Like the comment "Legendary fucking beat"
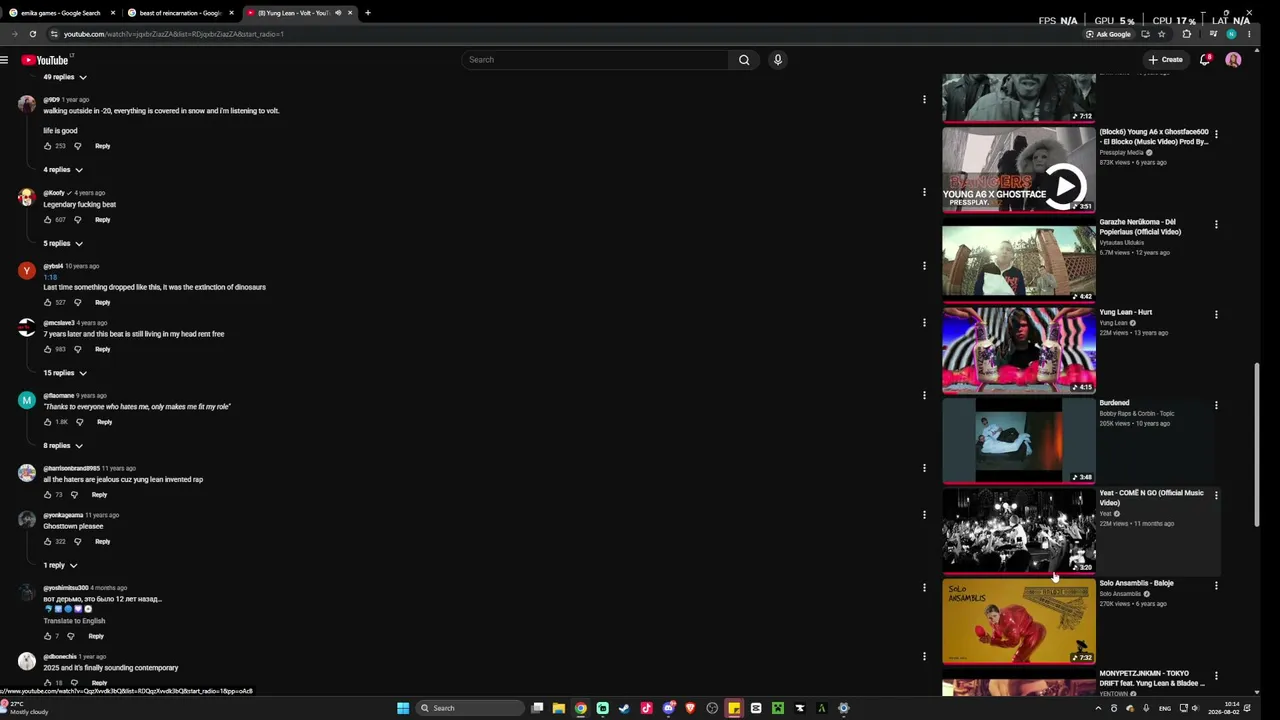This screenshot has height=720, width=1280. point(47,220)
